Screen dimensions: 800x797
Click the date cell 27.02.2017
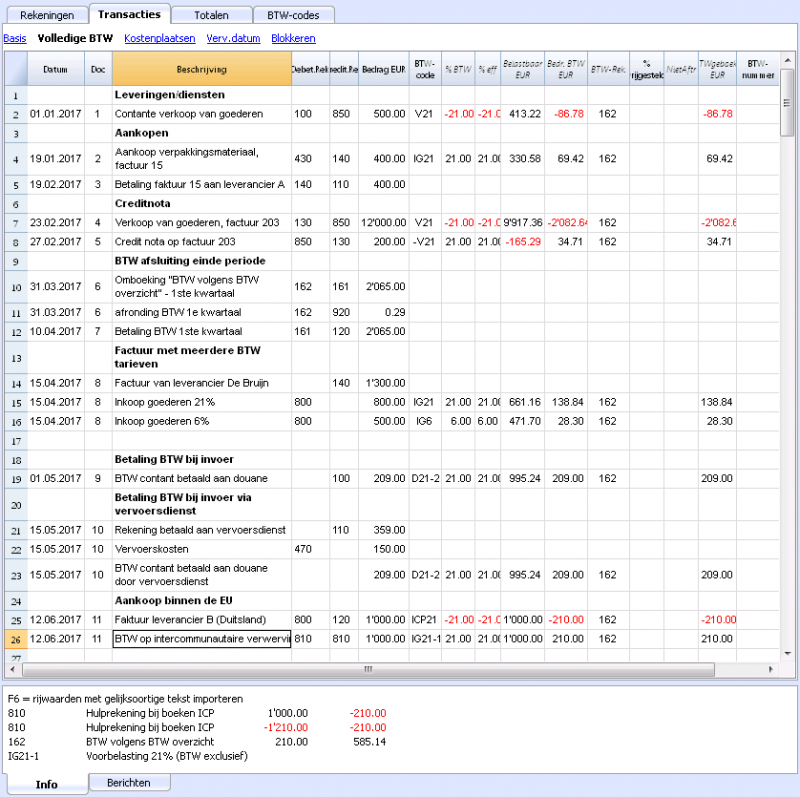(56, 242)
